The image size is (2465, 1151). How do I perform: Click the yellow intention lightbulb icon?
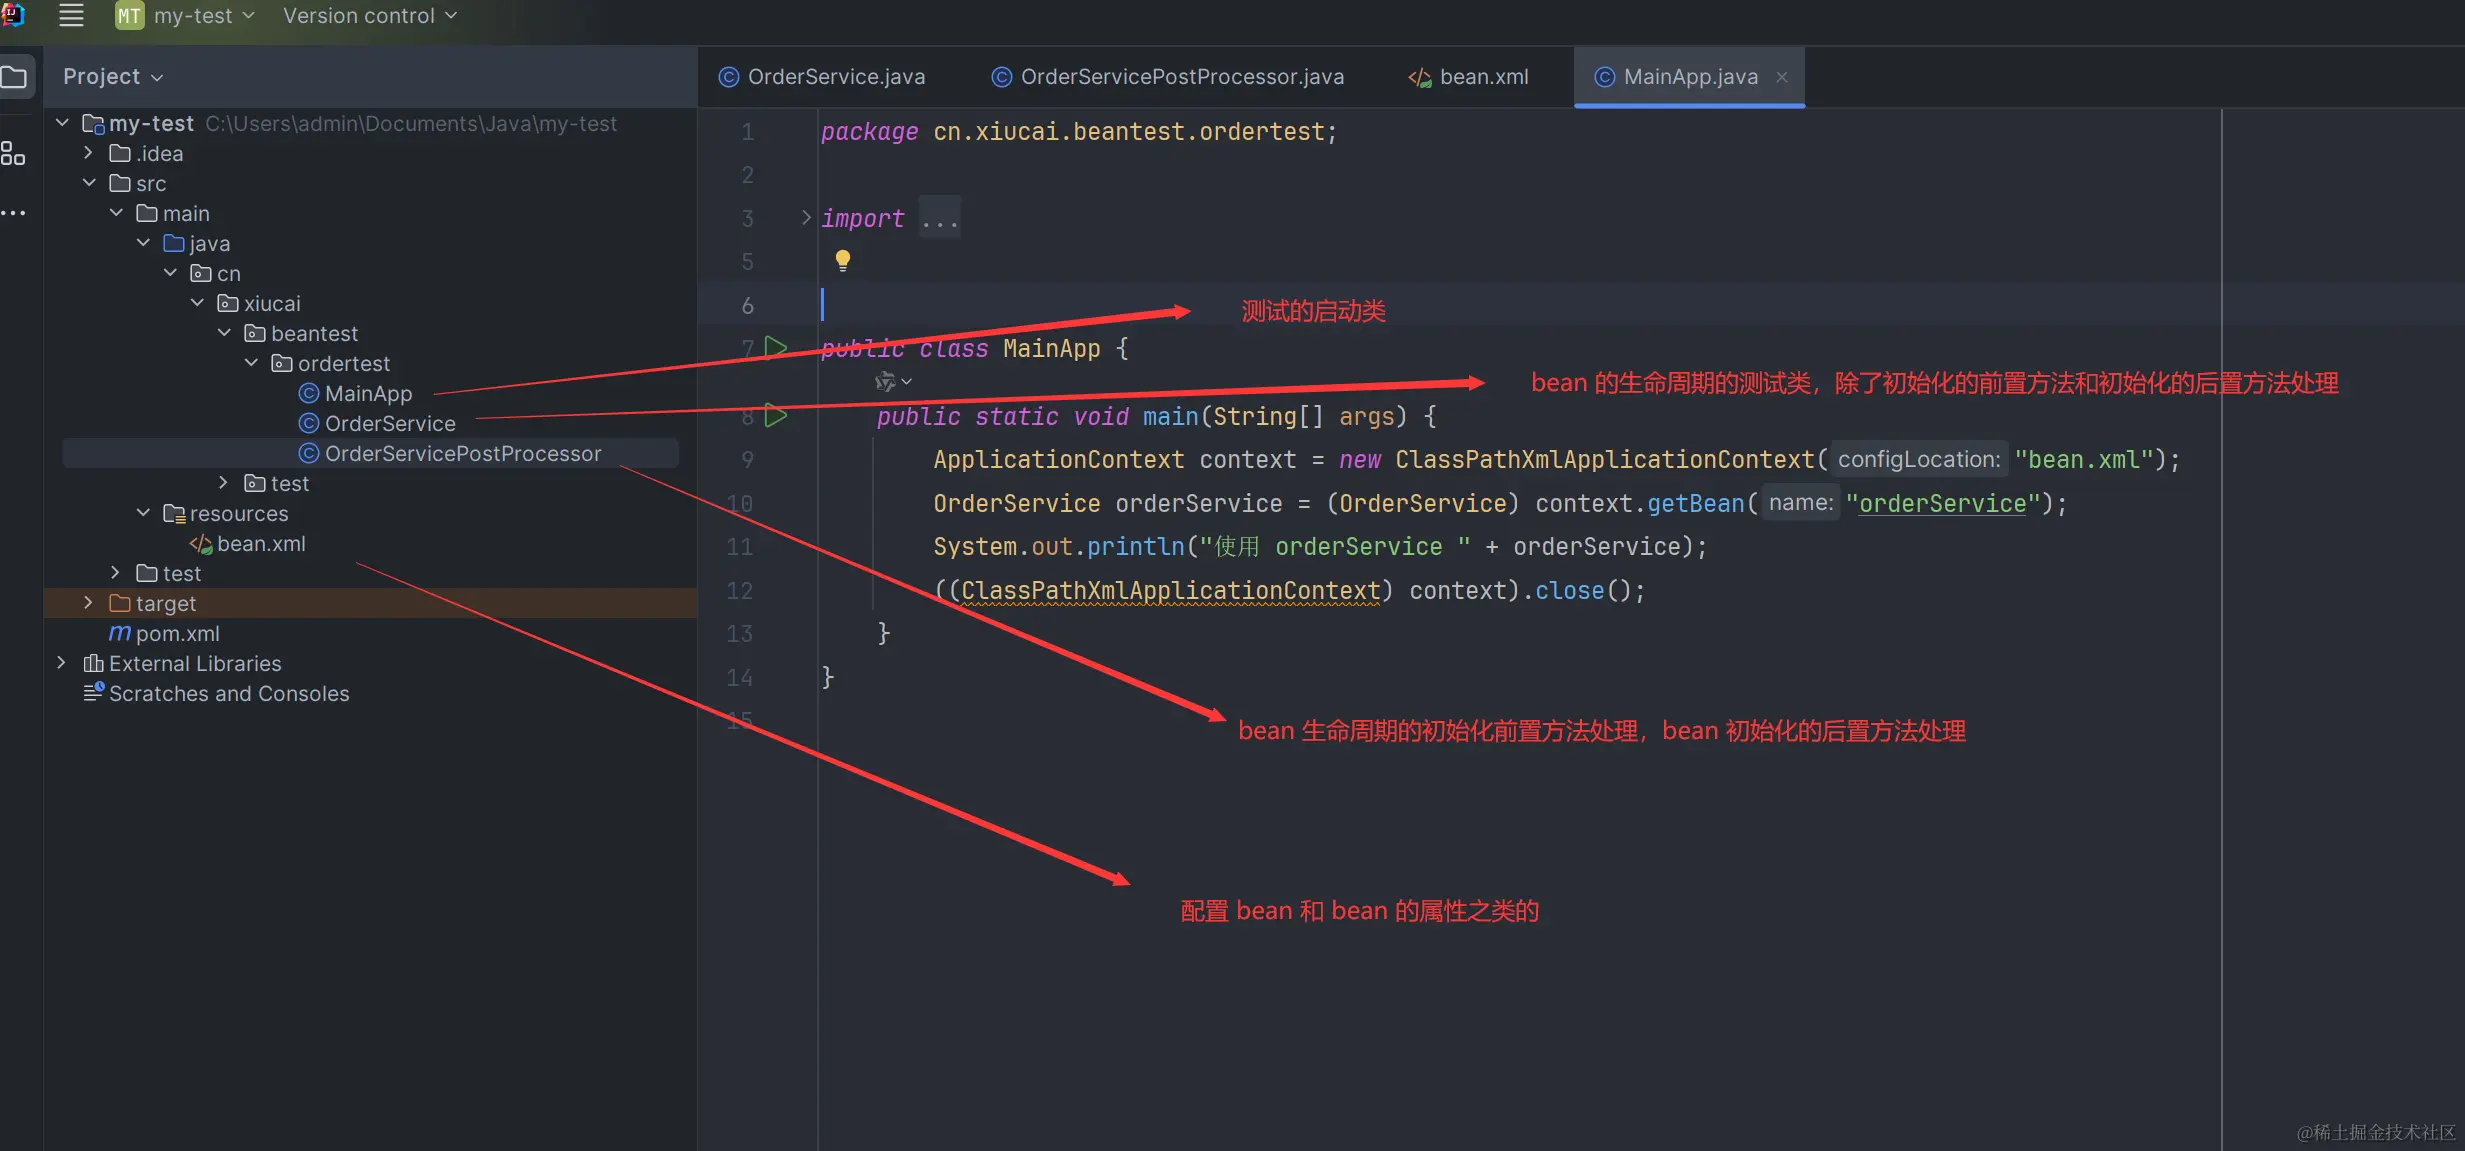click(843, 261)
